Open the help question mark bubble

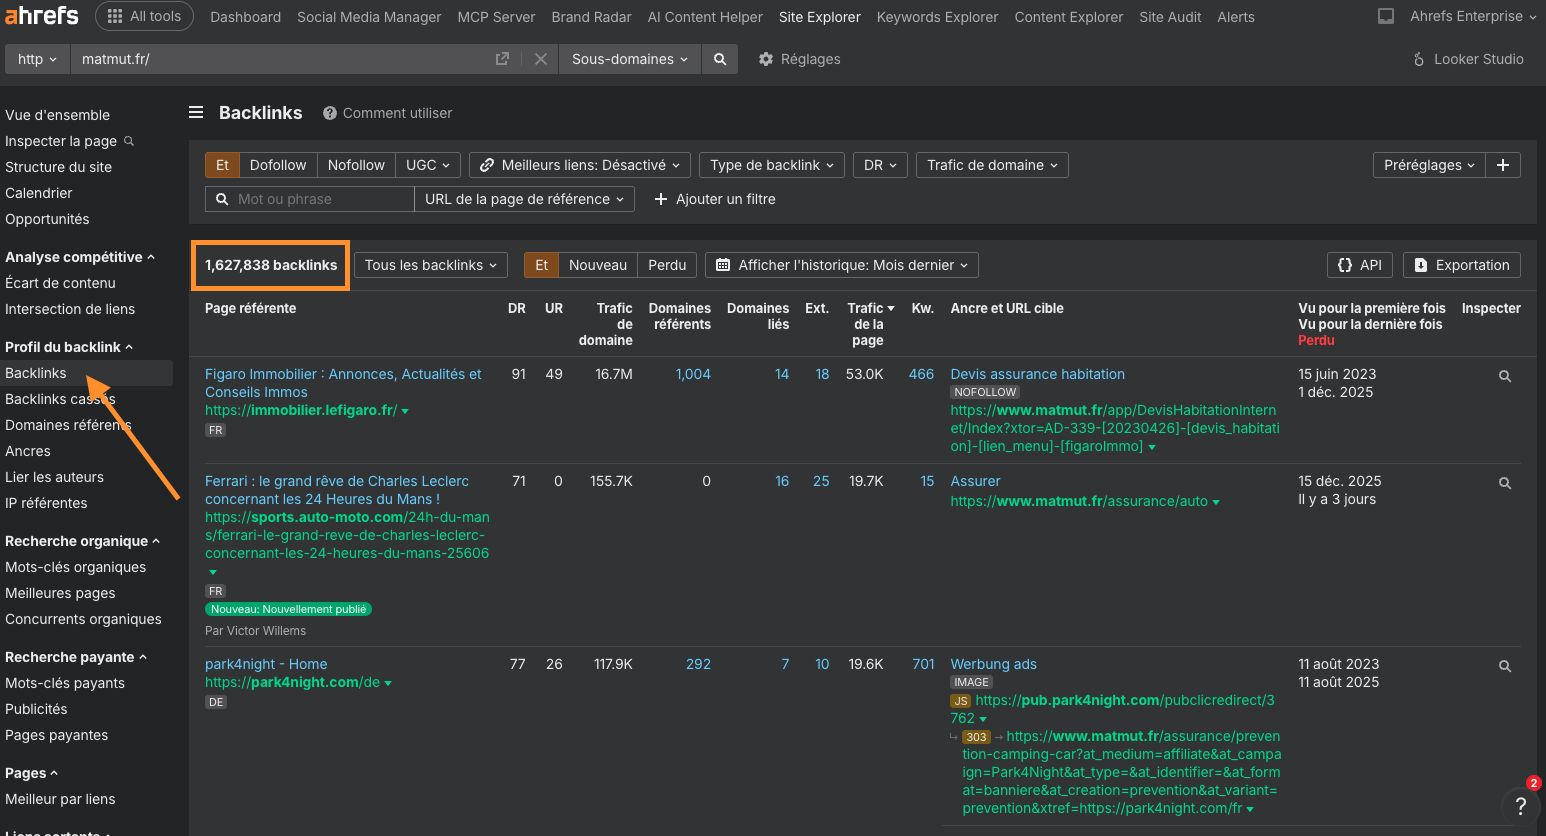pos(1520,805)
